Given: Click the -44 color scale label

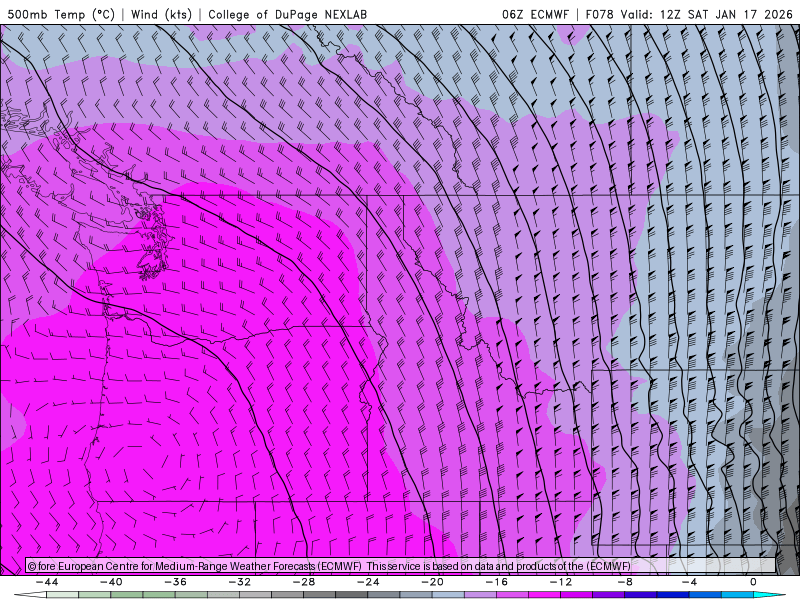Looking at the screenshot, I should (47, 582).
